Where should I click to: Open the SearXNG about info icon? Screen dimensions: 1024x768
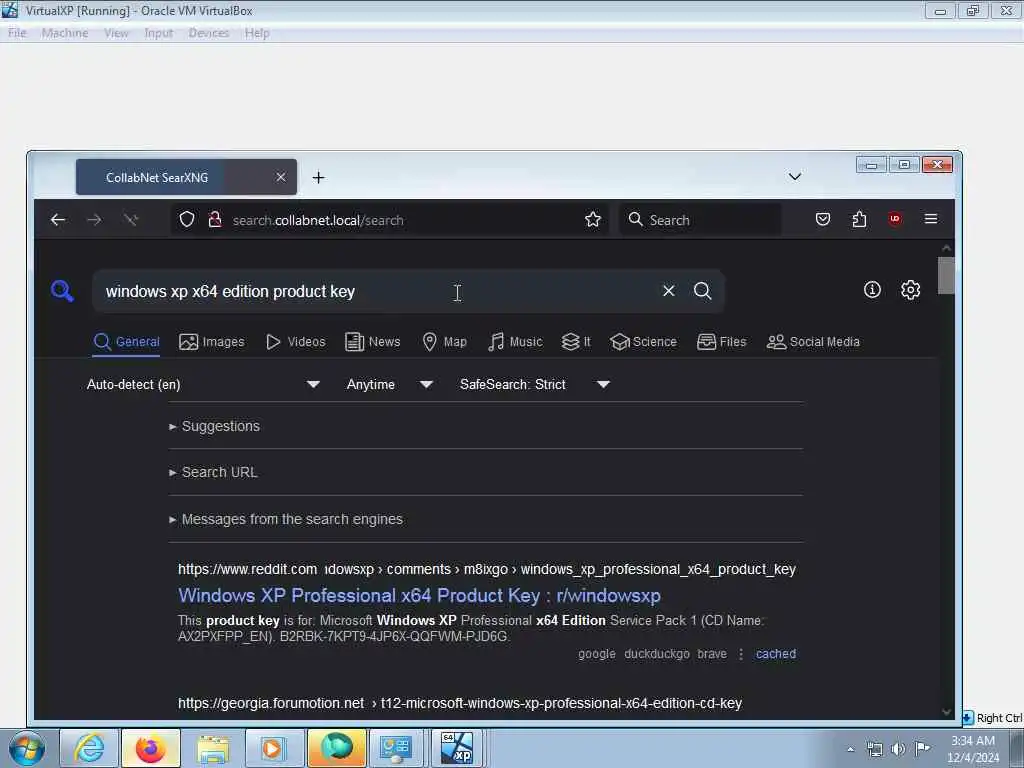(x=872, y=290)
